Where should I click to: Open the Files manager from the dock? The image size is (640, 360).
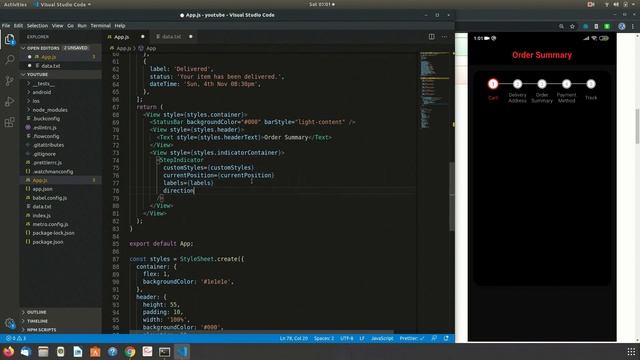click(x=43, y=351)
